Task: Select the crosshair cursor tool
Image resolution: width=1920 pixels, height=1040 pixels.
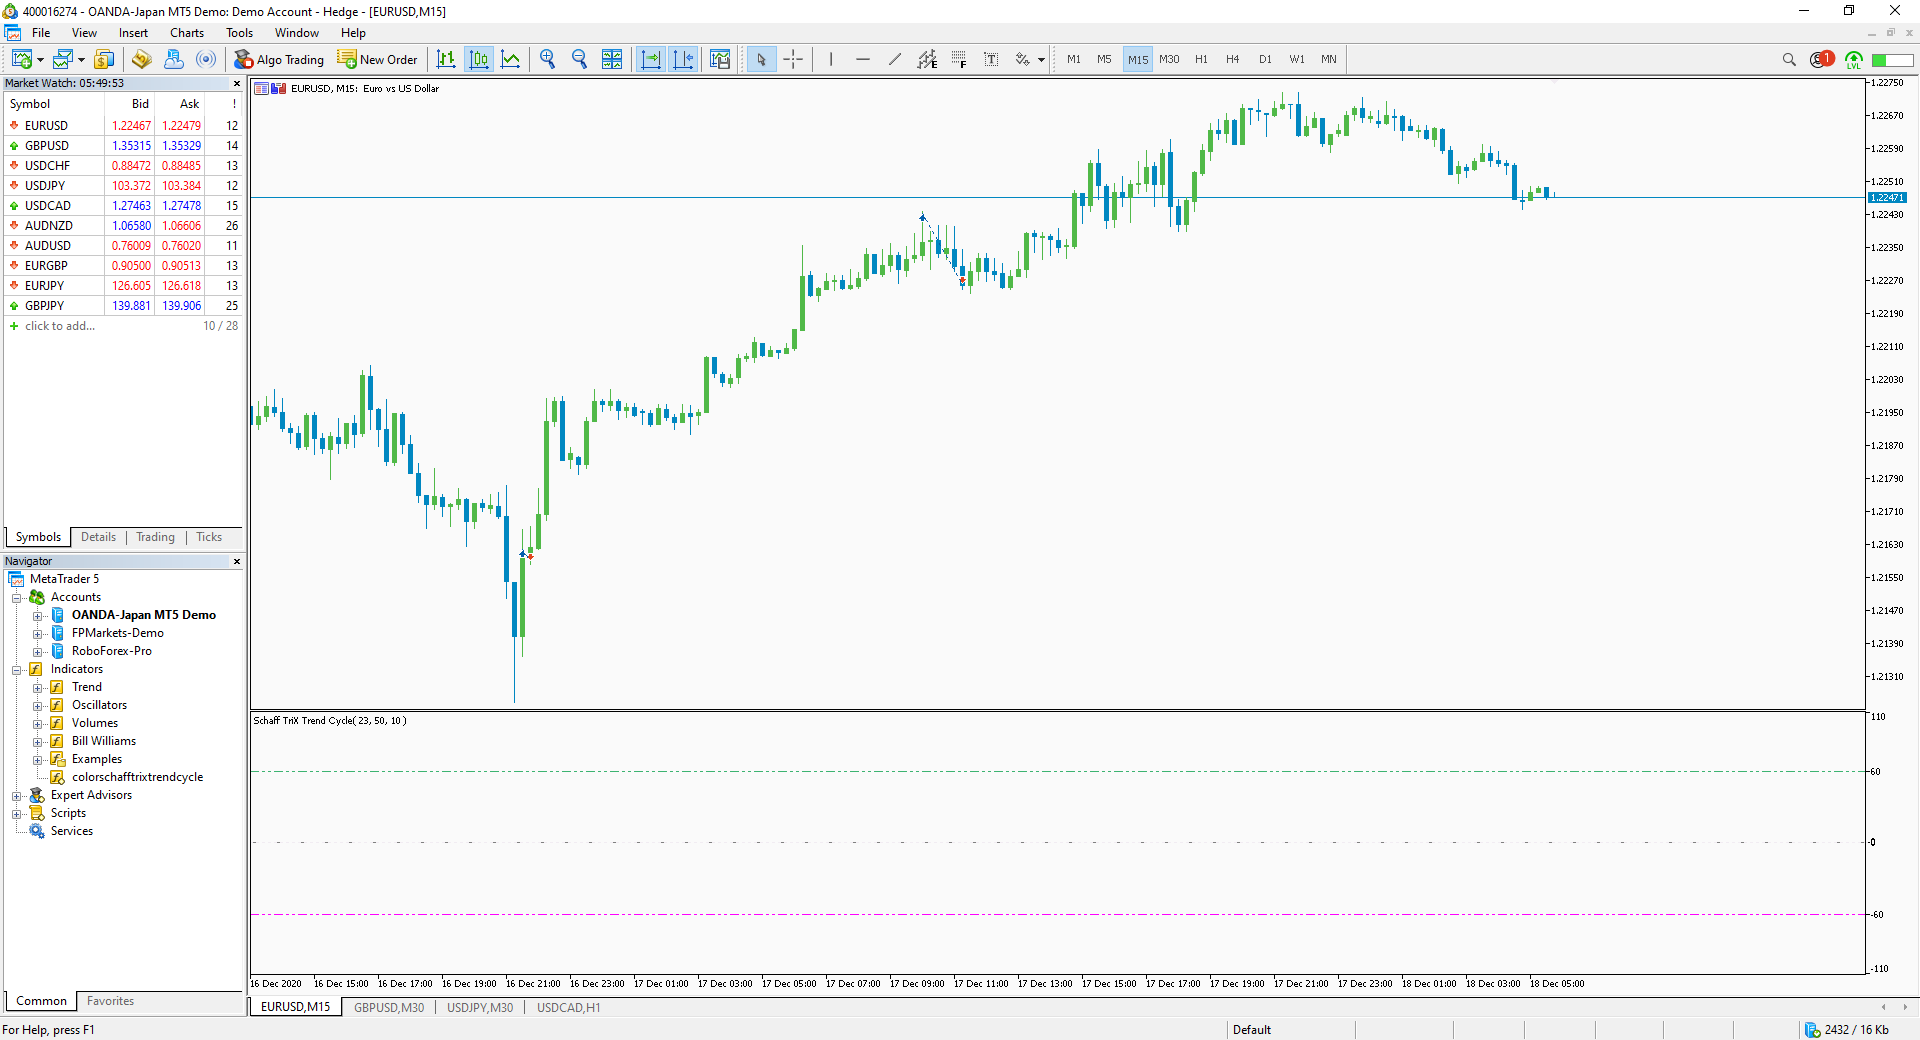Action: pos(793,59)
